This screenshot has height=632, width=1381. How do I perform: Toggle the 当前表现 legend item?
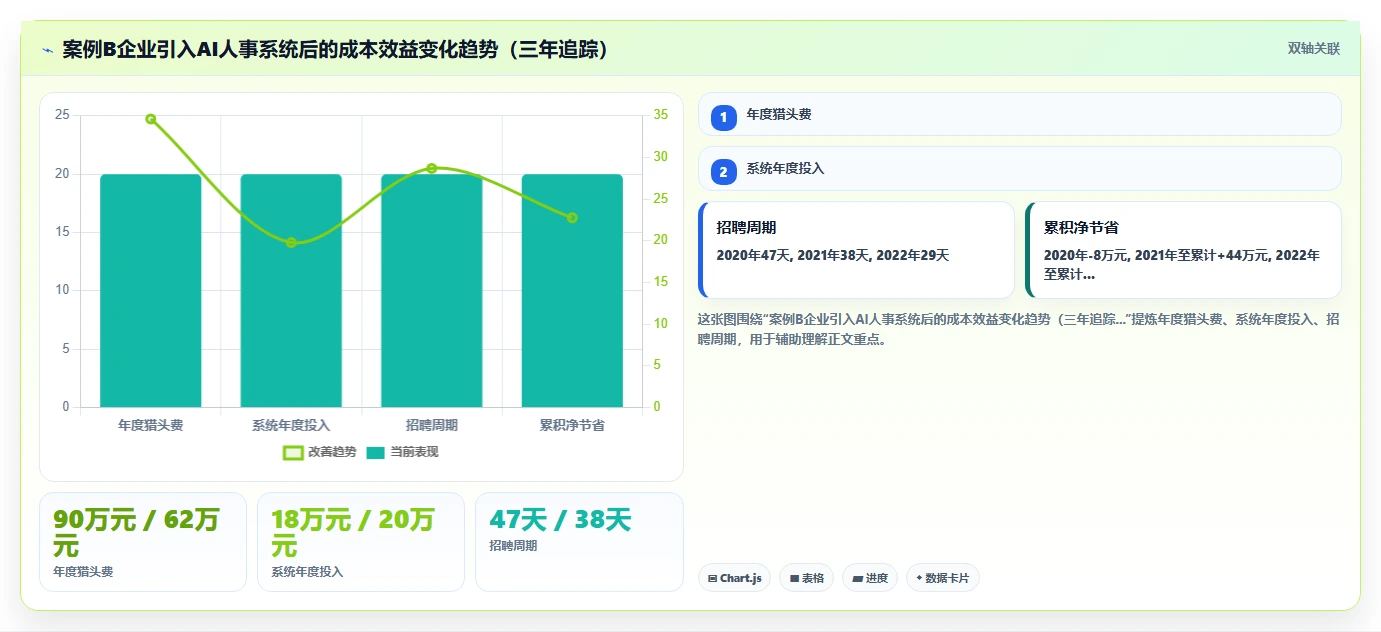coord(402,452)
